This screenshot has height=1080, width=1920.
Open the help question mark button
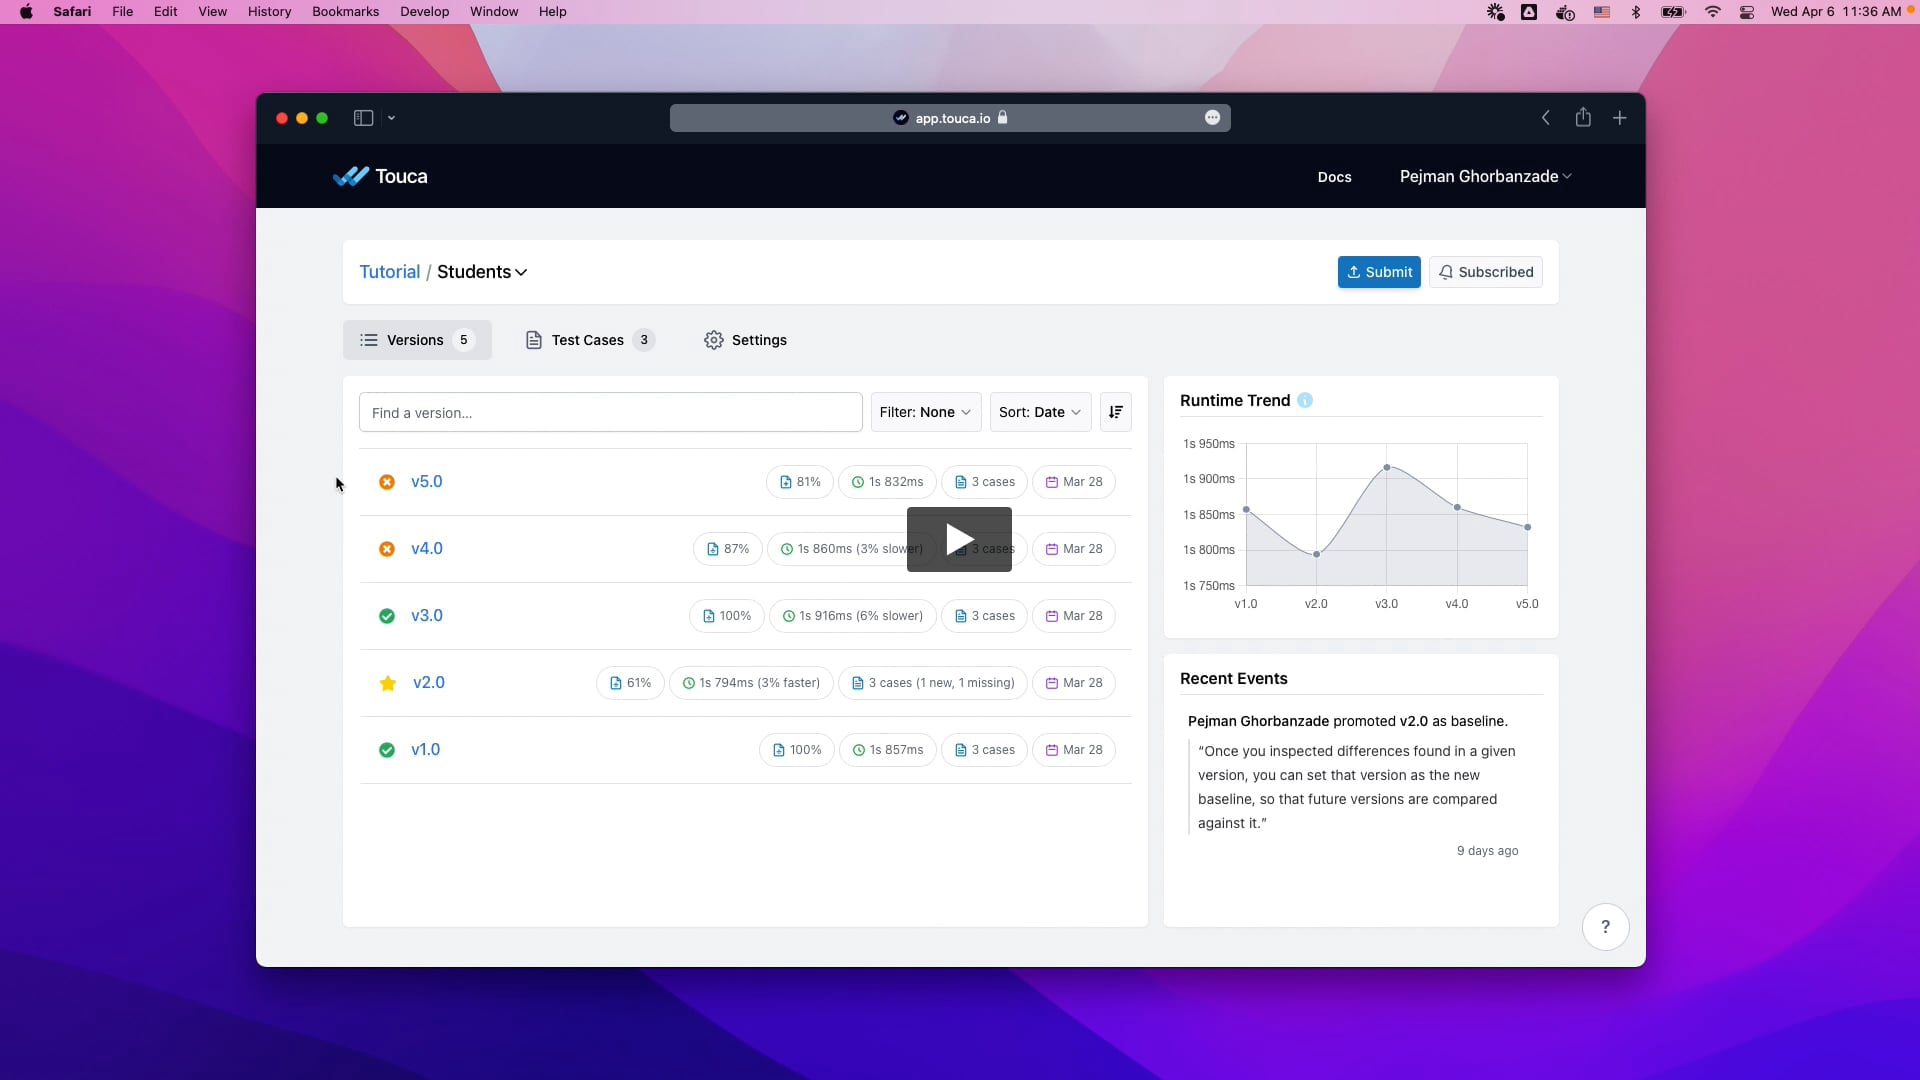click(x=1605, y=927)
